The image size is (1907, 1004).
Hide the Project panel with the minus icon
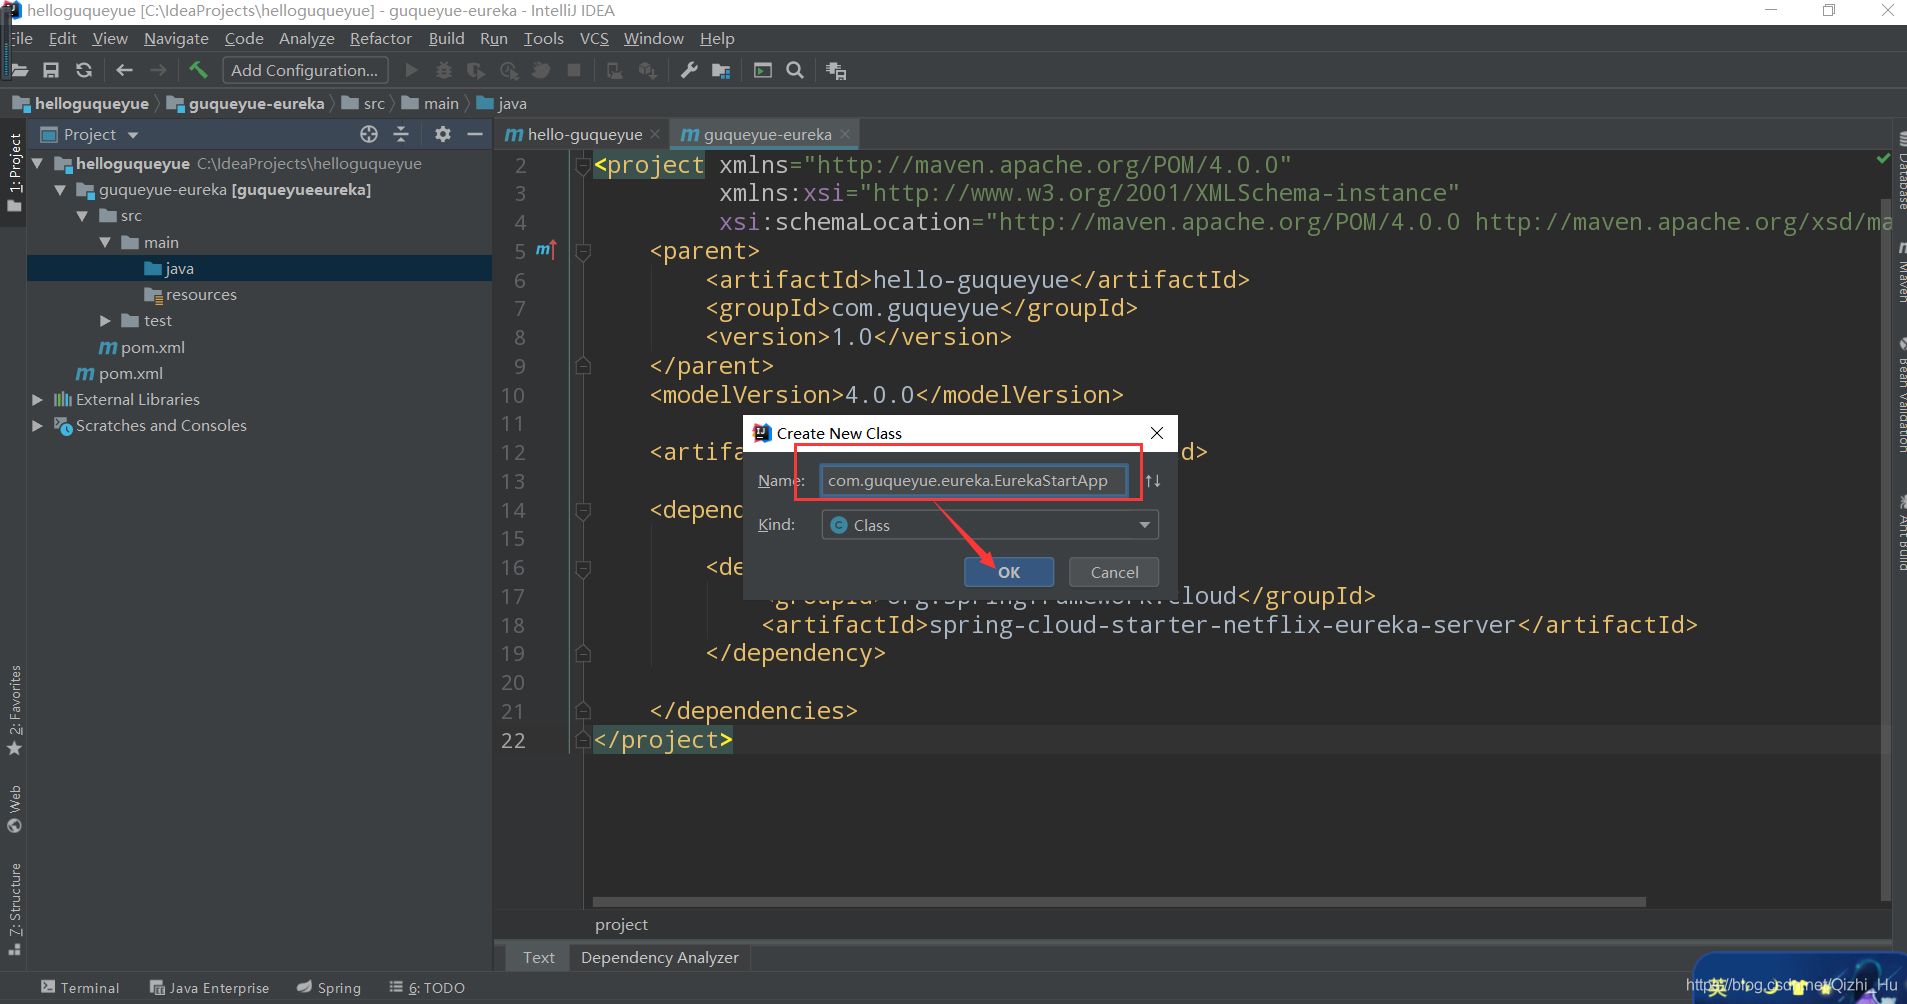[475, 134]
